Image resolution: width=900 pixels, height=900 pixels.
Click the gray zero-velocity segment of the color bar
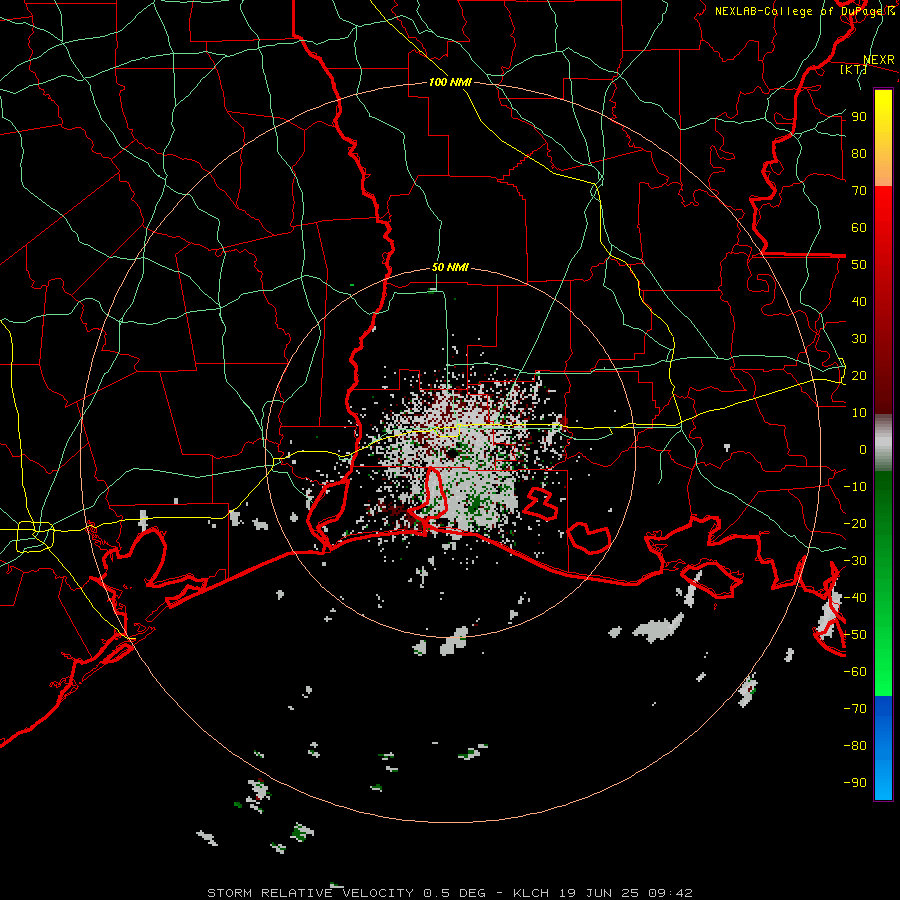[x=883, y=442]
